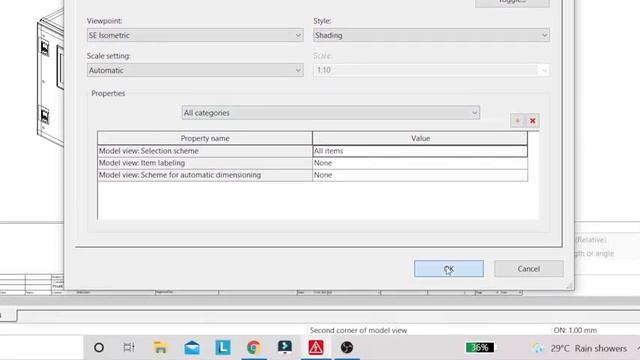Open the blue L app in taskbar
This screenshot has height=360, width=640.
(223, 348)
